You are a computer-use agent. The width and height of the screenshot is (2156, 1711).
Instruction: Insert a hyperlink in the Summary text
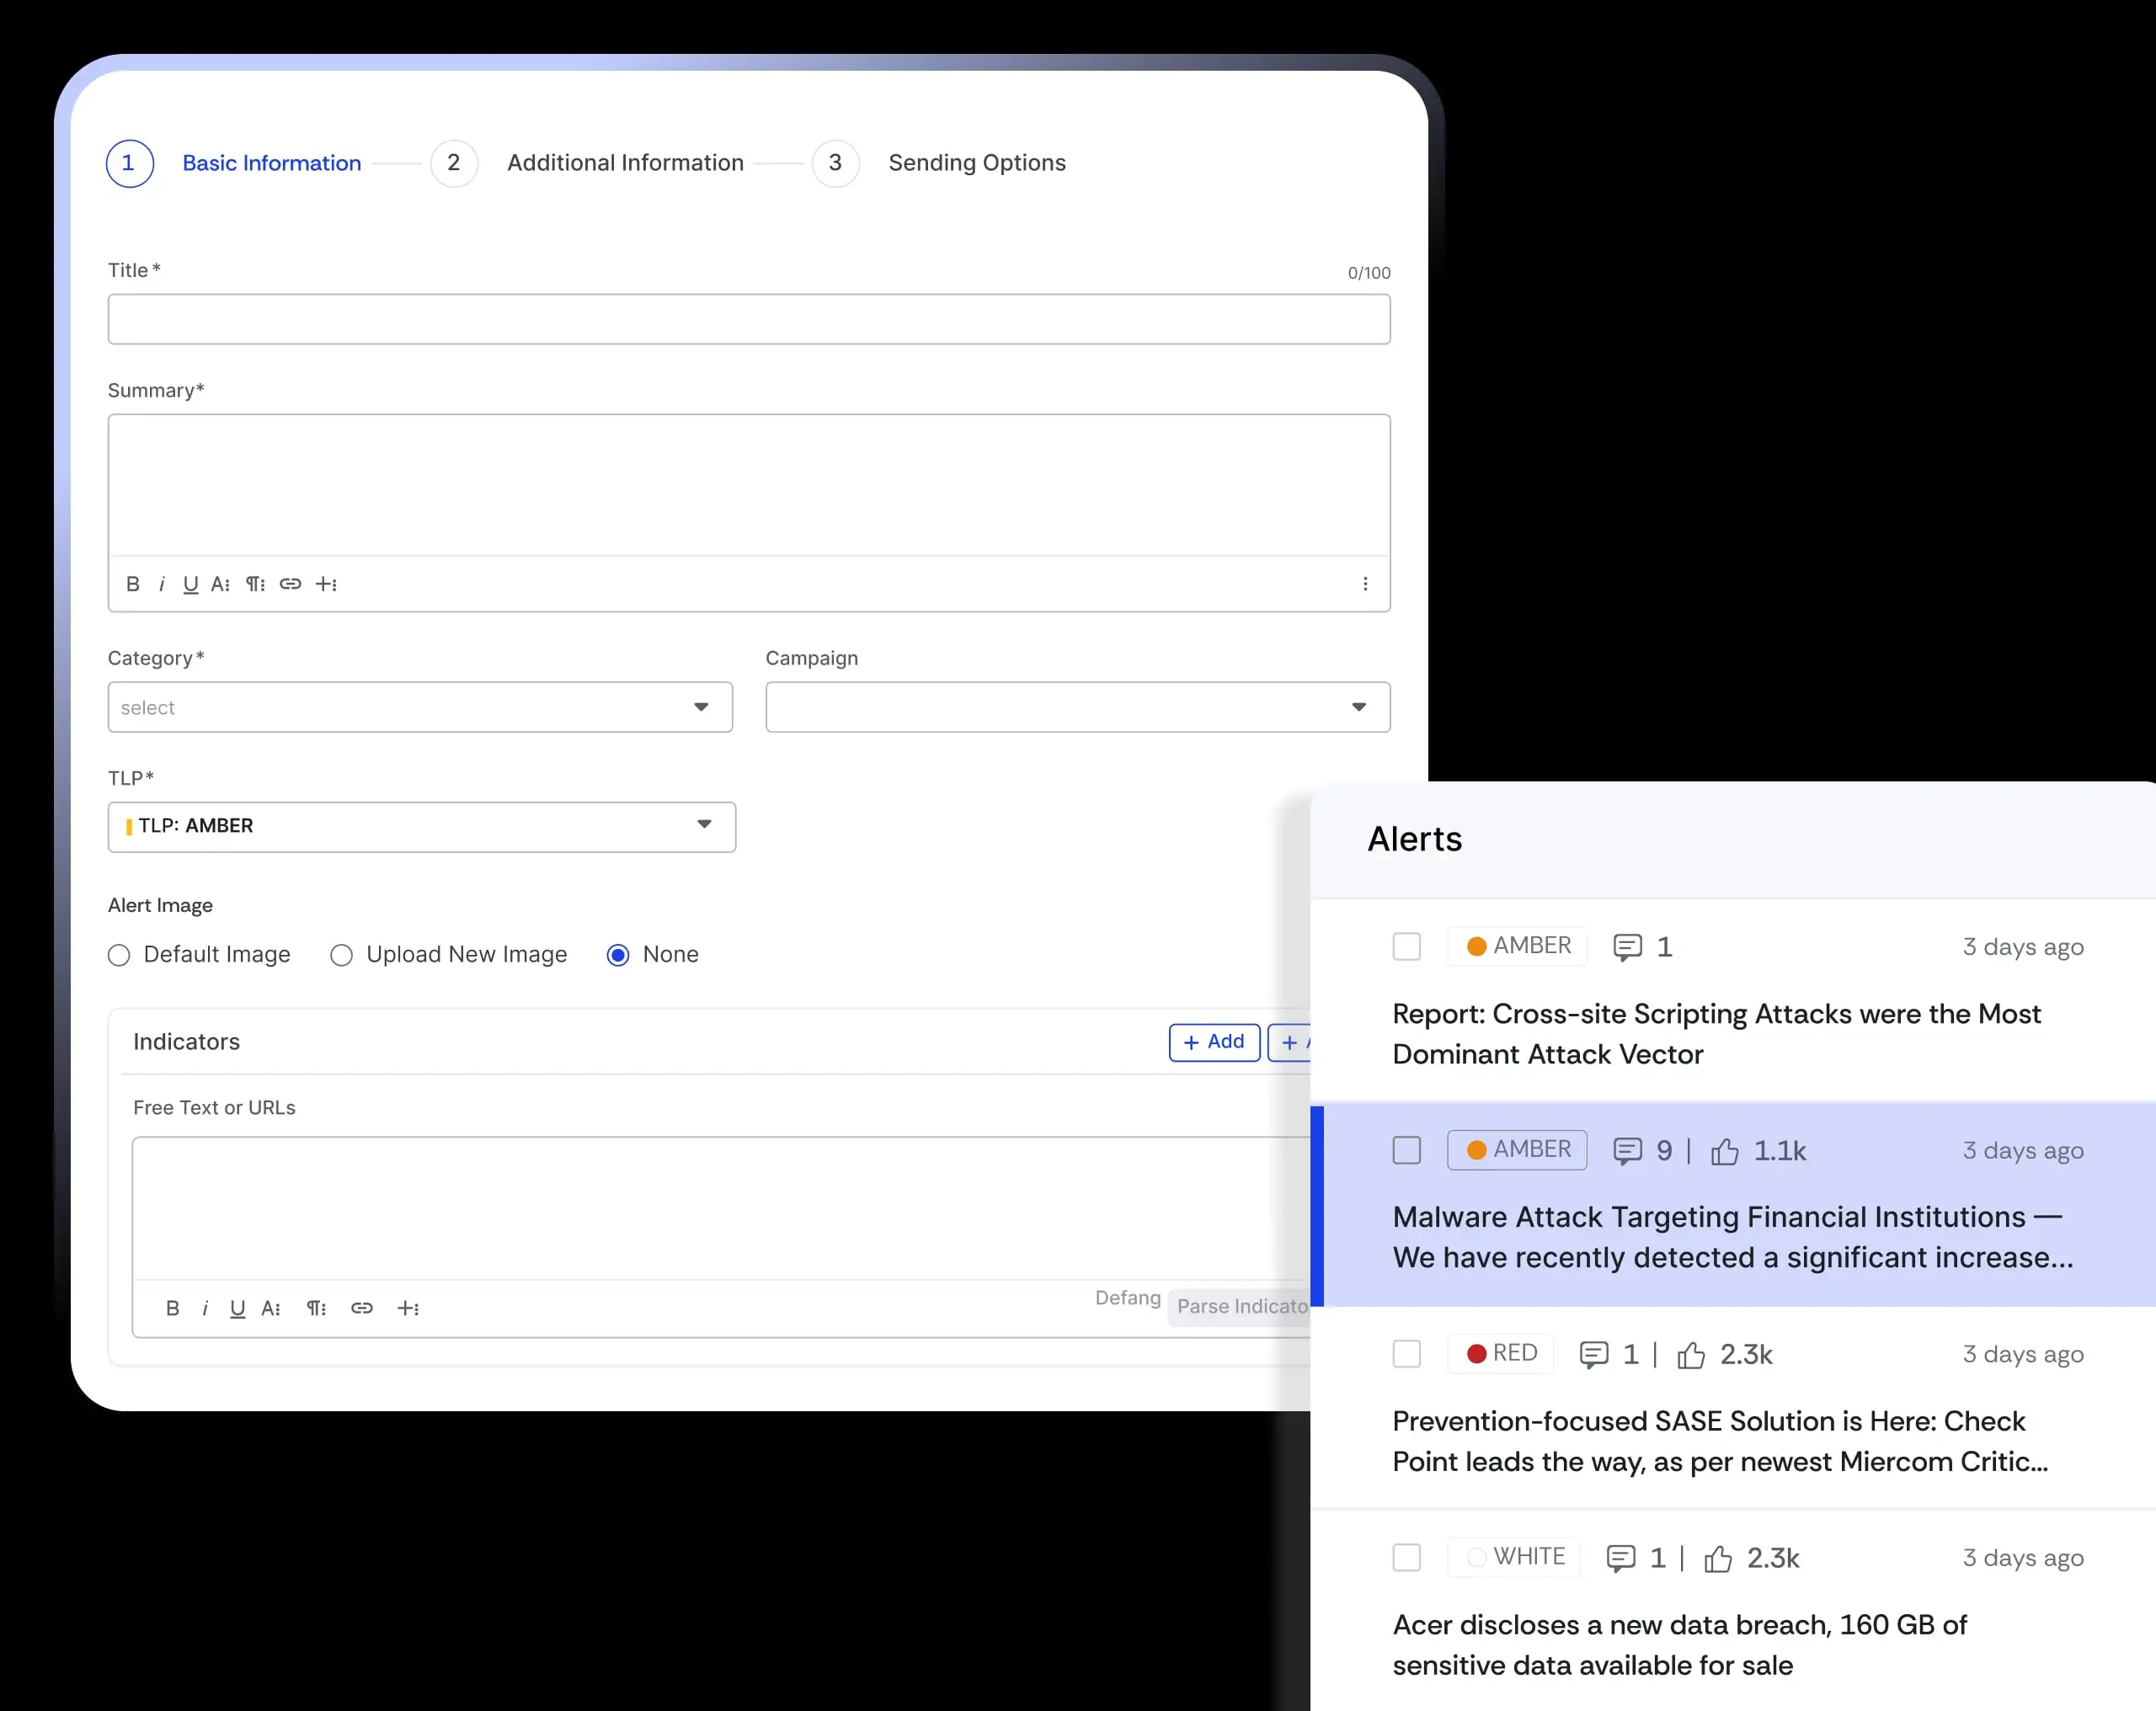click(x=290, y=584)
